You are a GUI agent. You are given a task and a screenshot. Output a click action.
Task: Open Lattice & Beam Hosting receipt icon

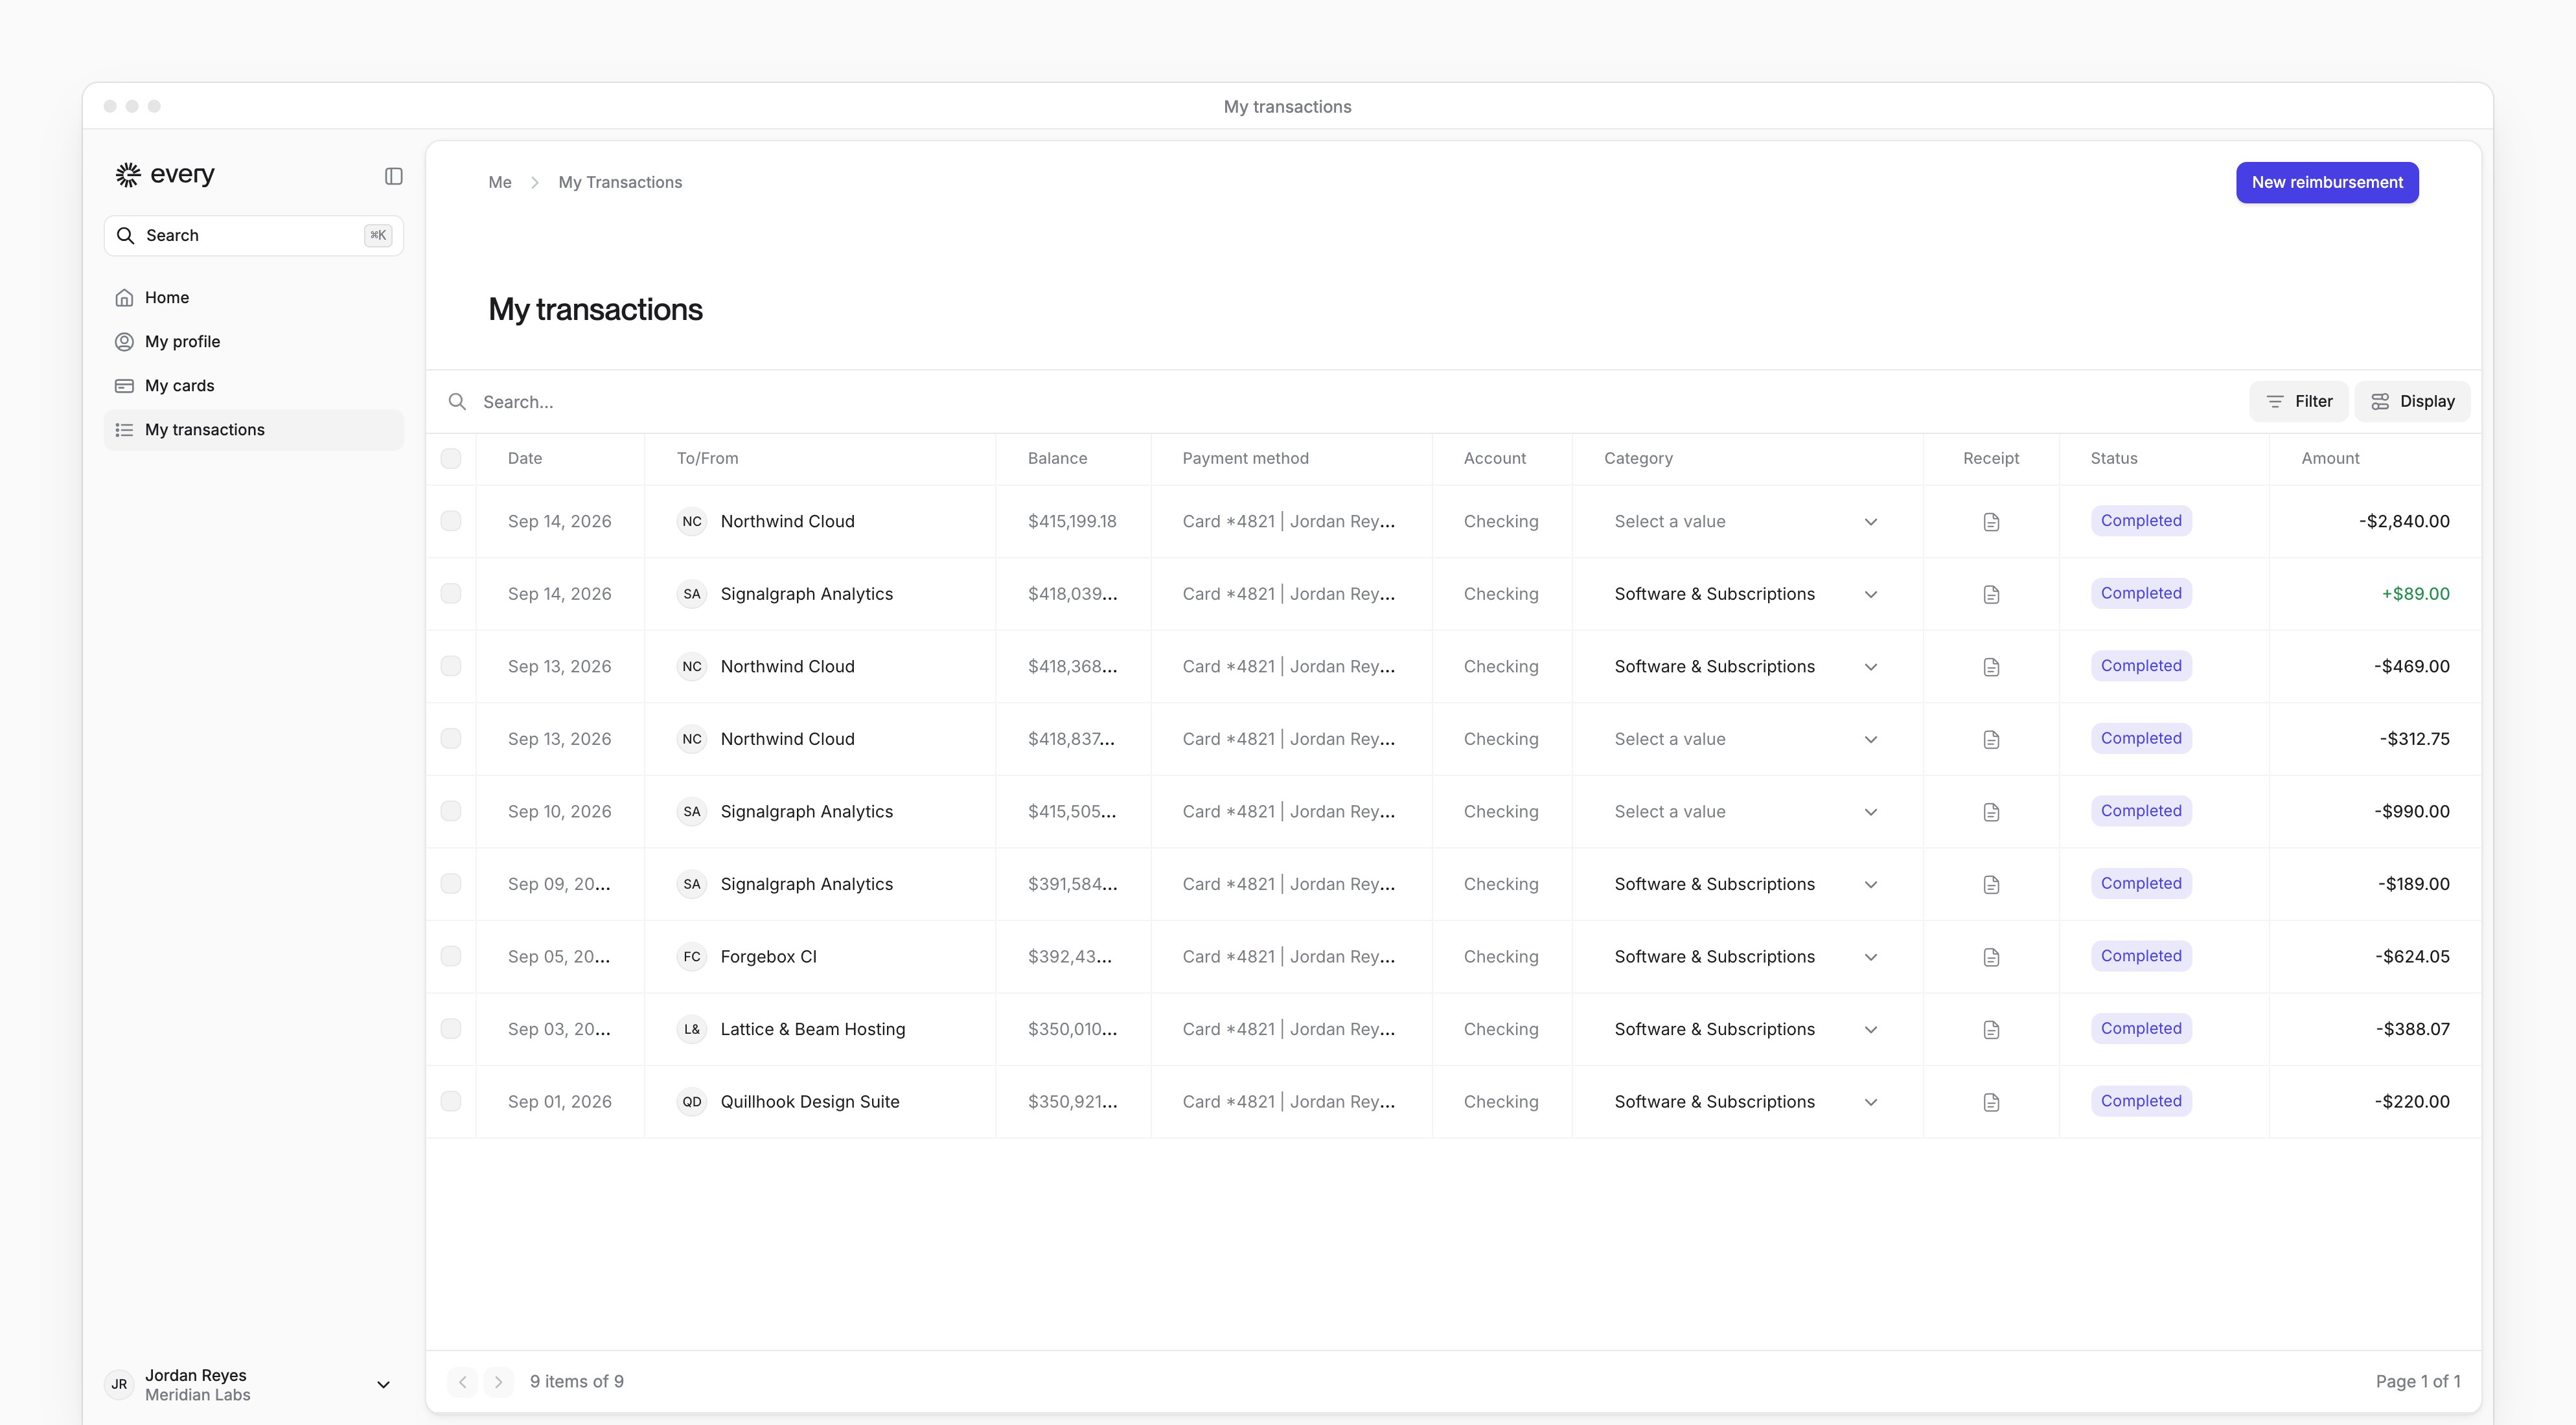click(x=1991, y=1029)
